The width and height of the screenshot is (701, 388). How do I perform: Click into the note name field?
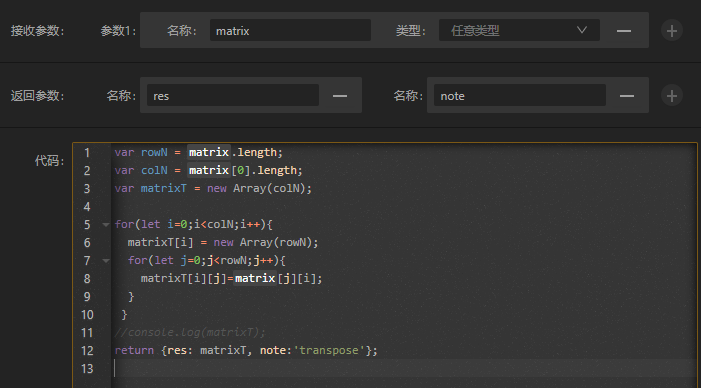519,96
